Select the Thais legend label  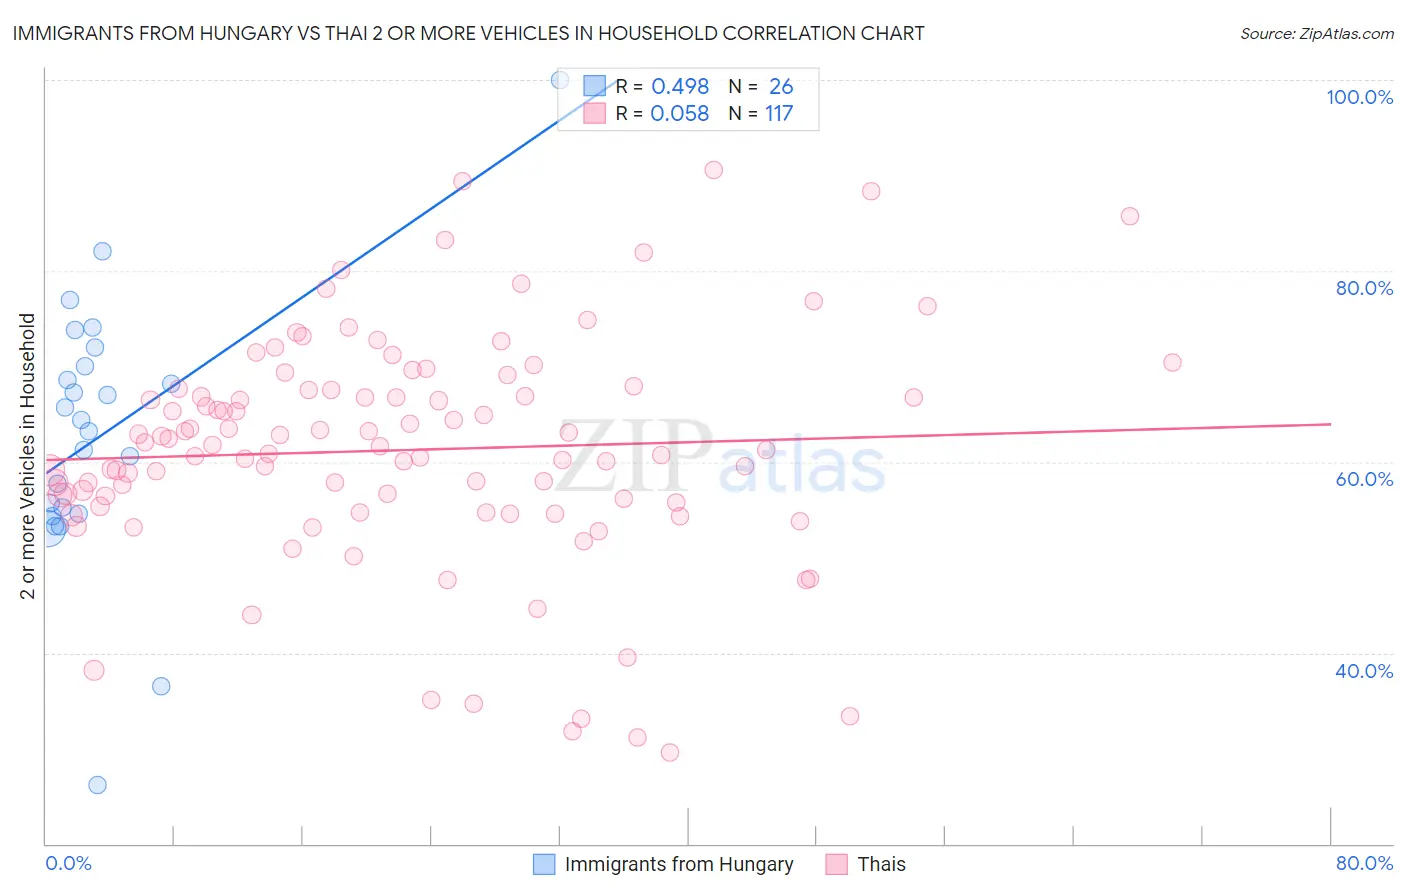[882, 864]
